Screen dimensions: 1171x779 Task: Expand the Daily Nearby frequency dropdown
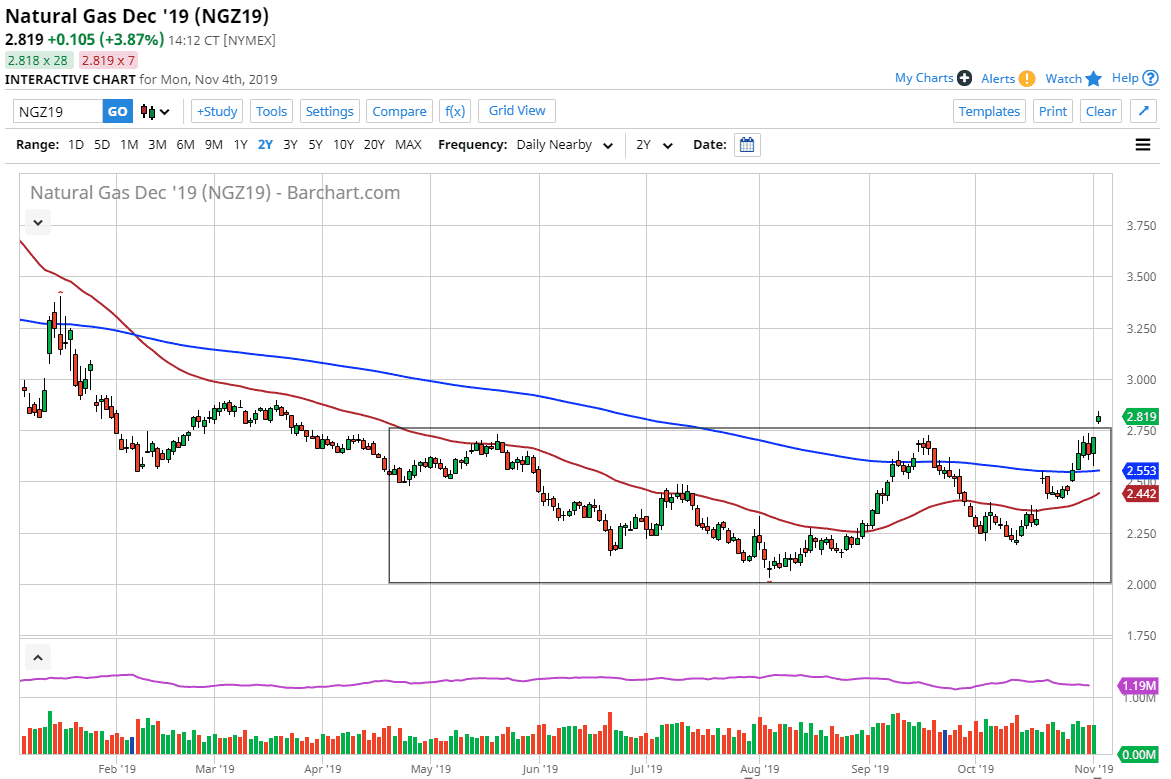click(x=564, y=145)
